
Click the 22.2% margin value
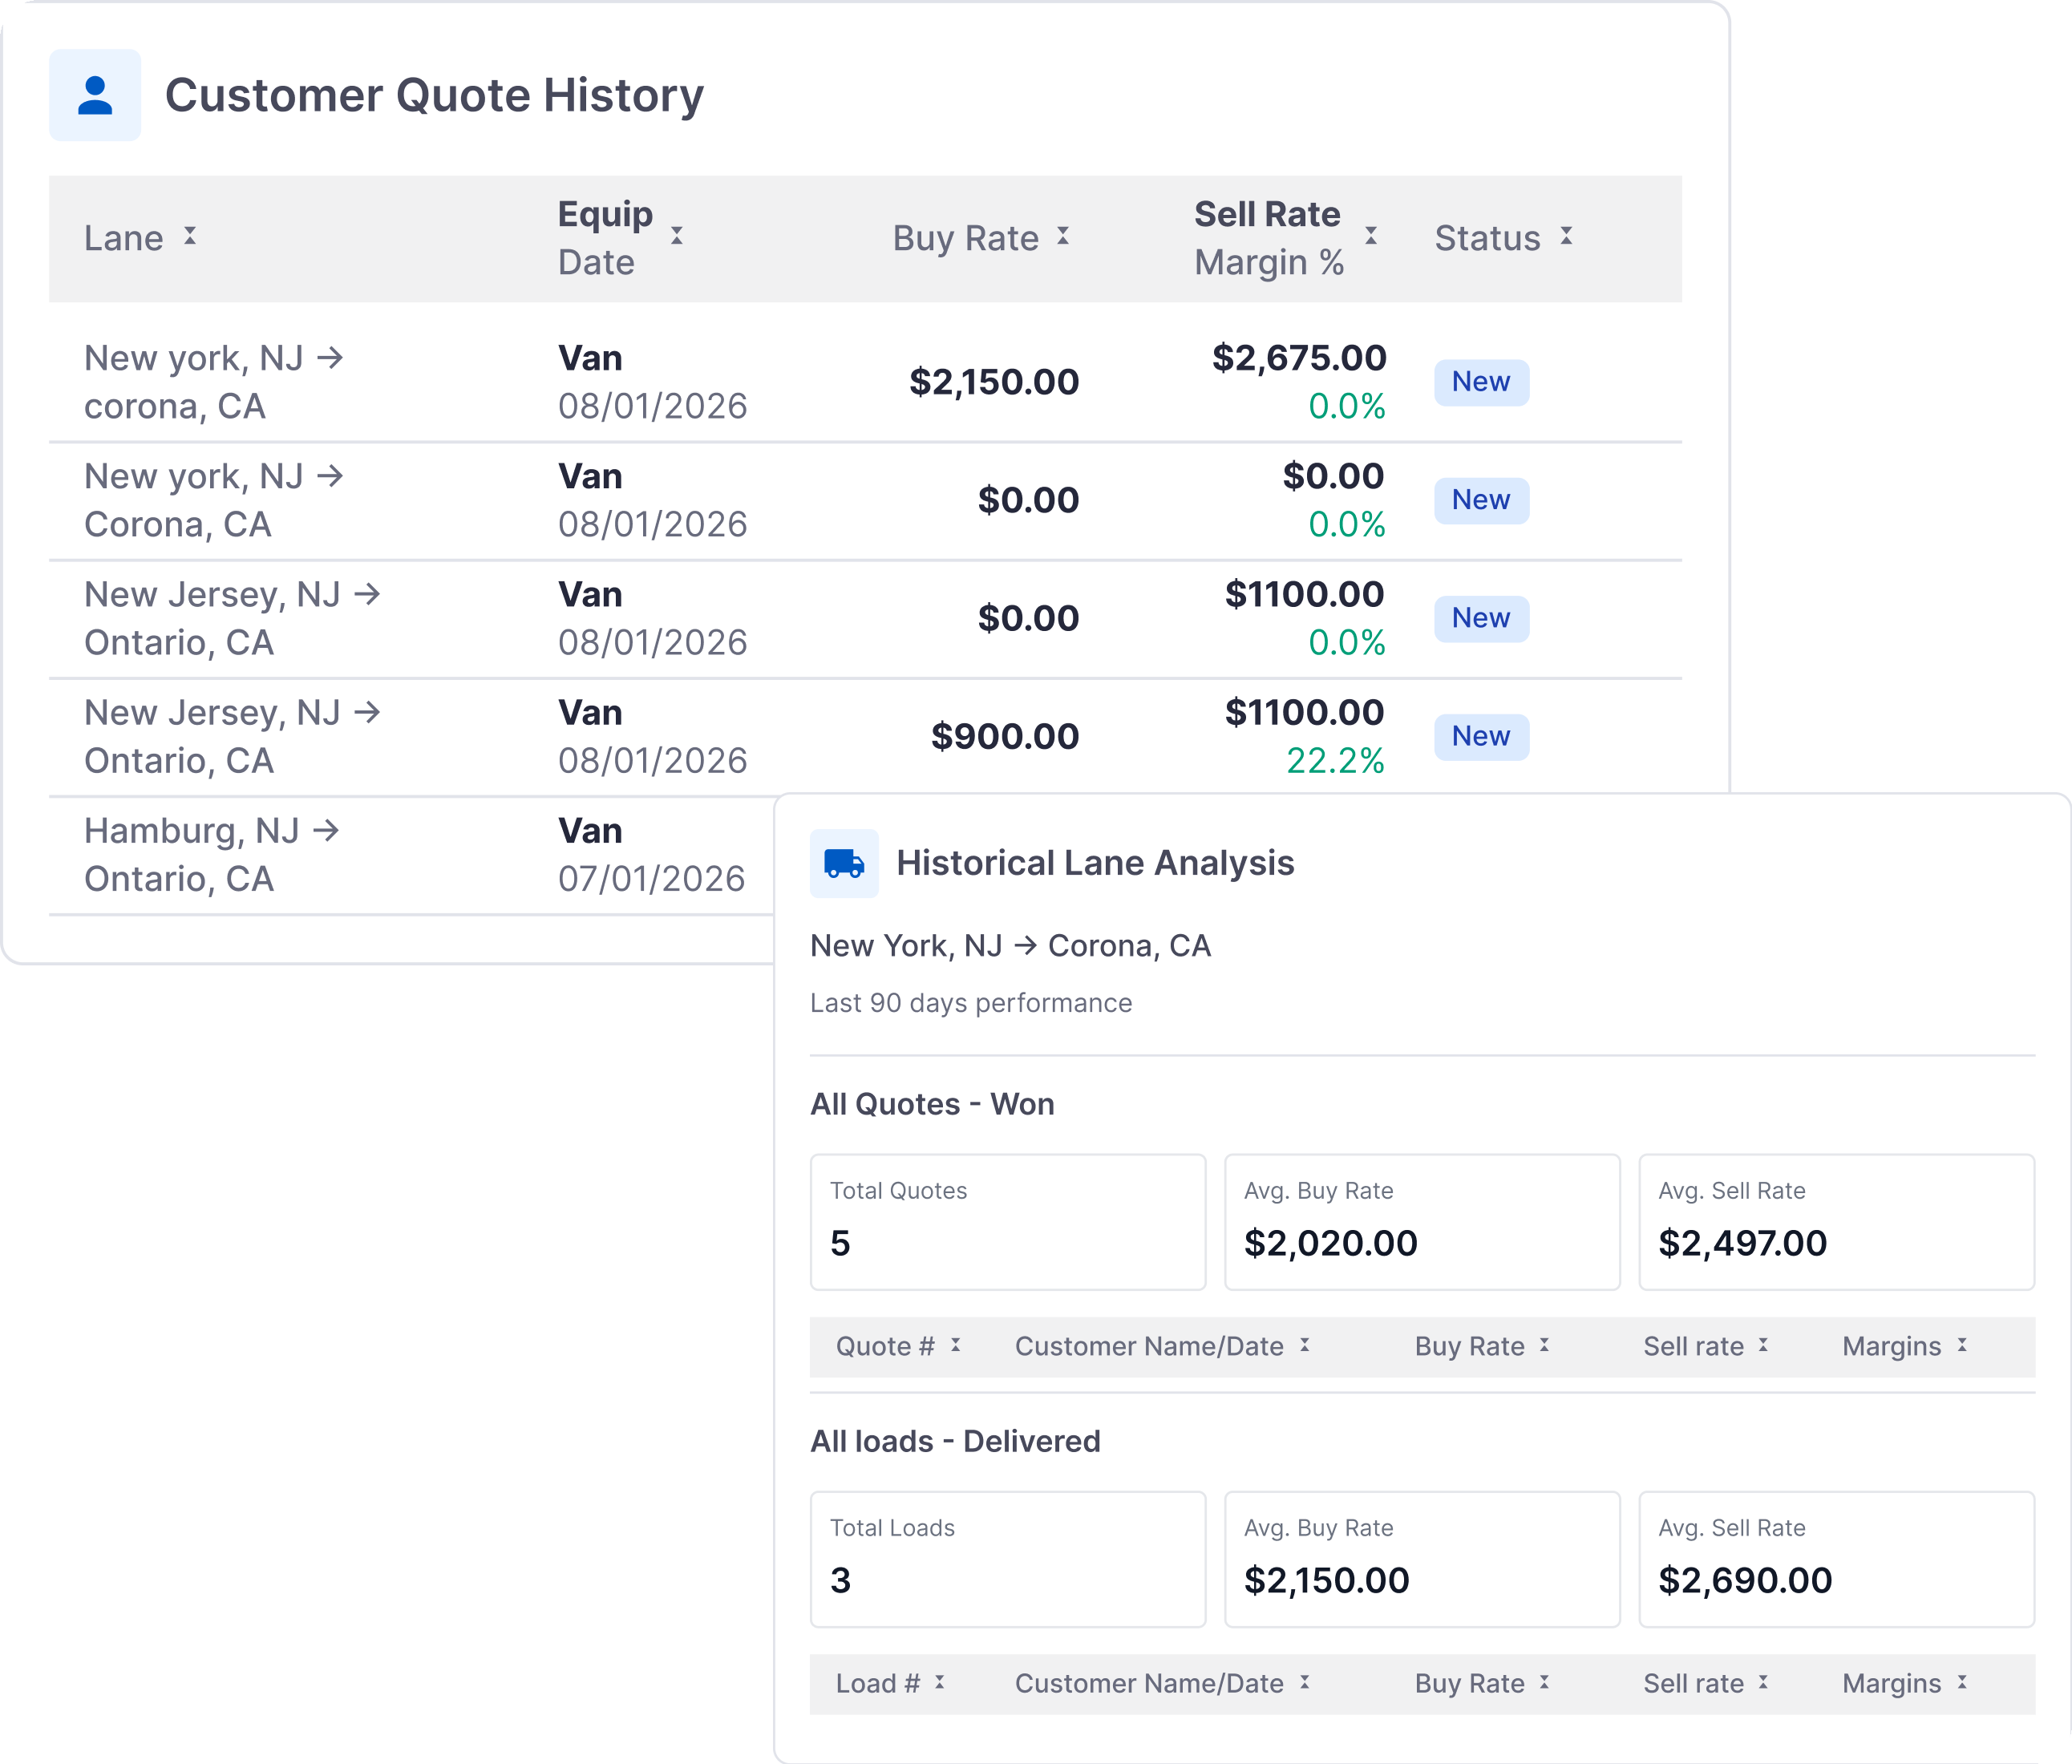[1335, 761]
